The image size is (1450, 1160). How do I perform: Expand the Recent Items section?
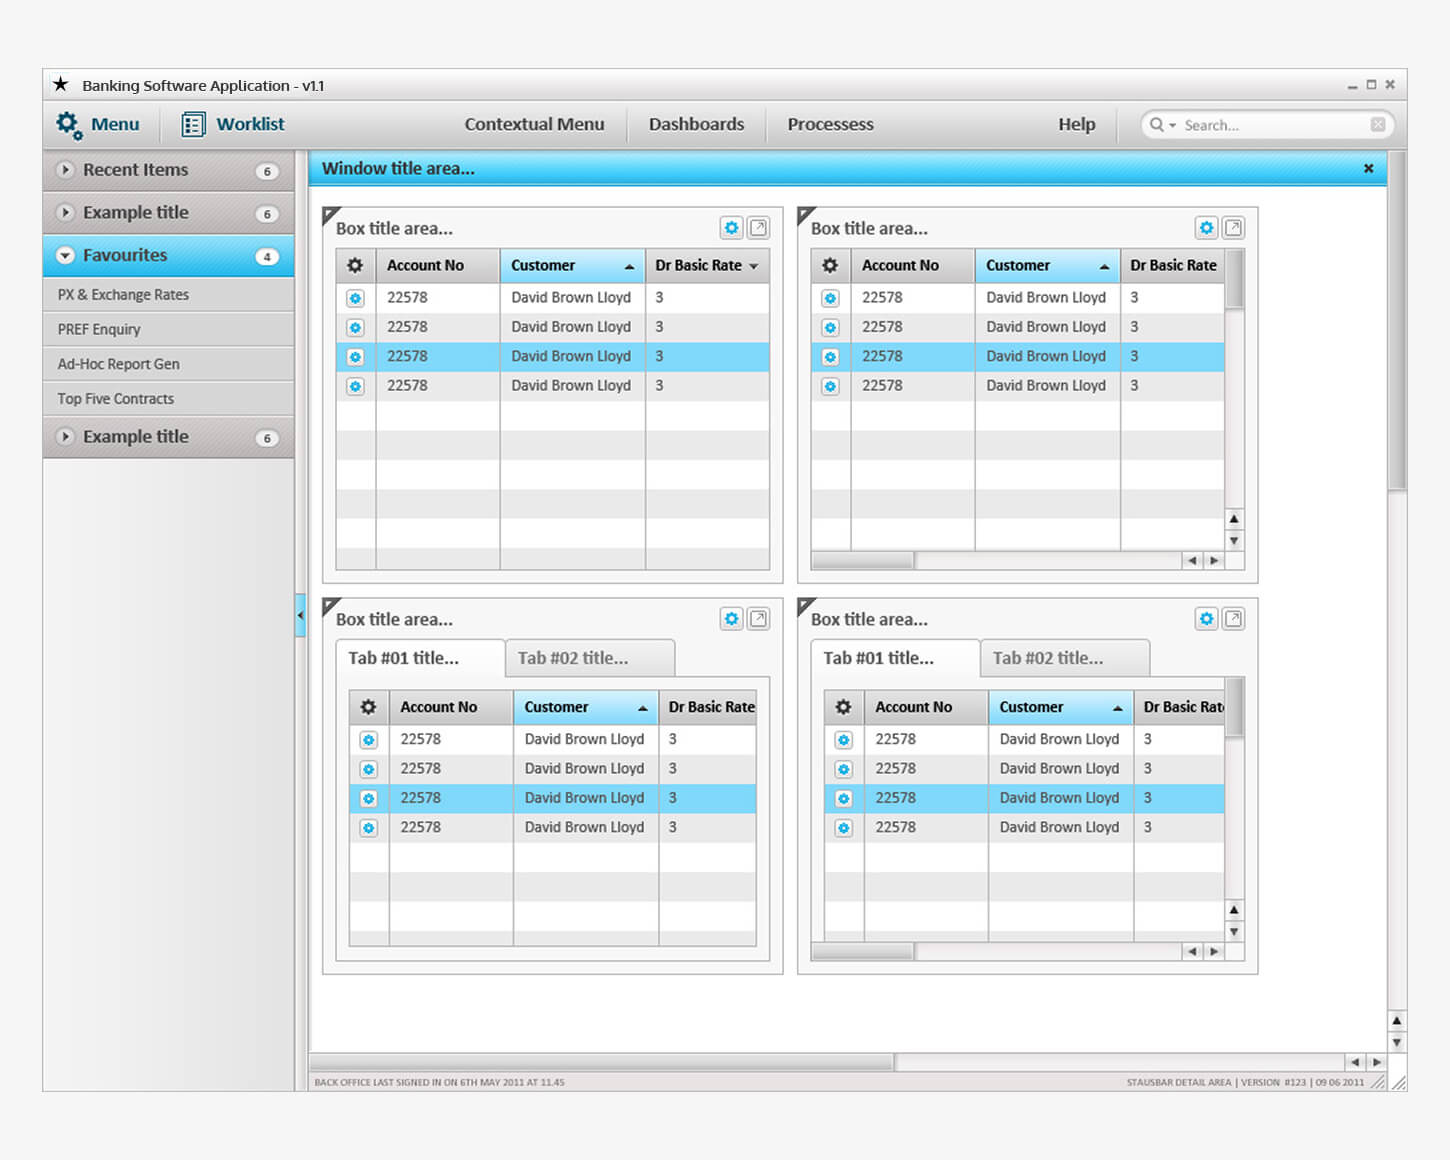[65, 170]
